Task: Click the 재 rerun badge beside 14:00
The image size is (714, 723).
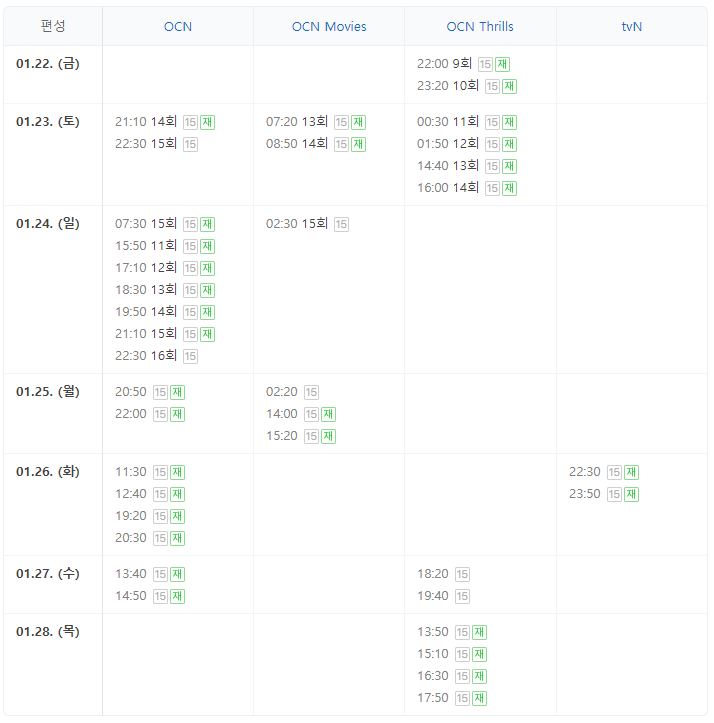Action: pyautogui.click(x=328, y=414)
